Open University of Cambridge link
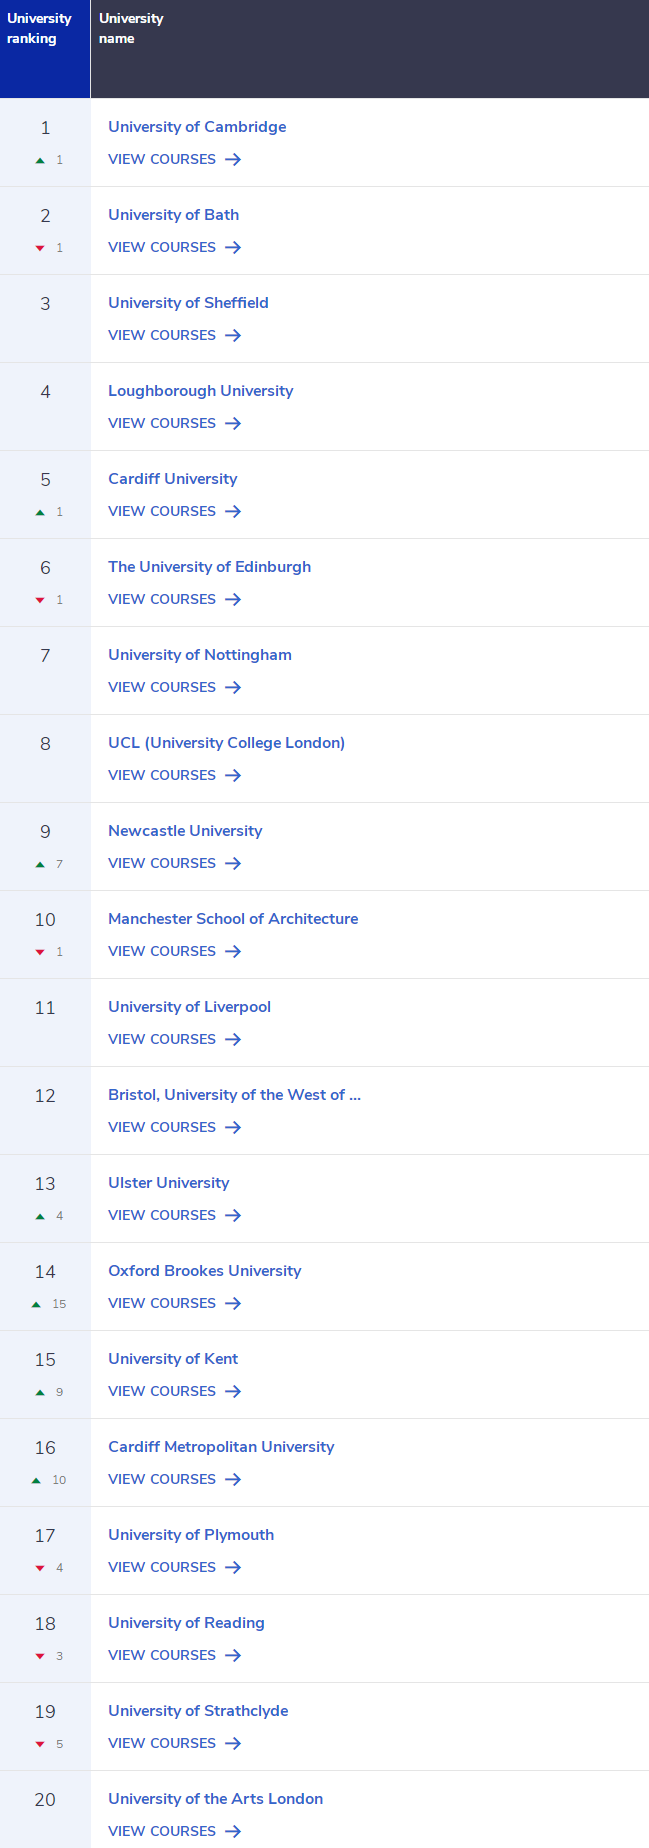 point(197,127)
